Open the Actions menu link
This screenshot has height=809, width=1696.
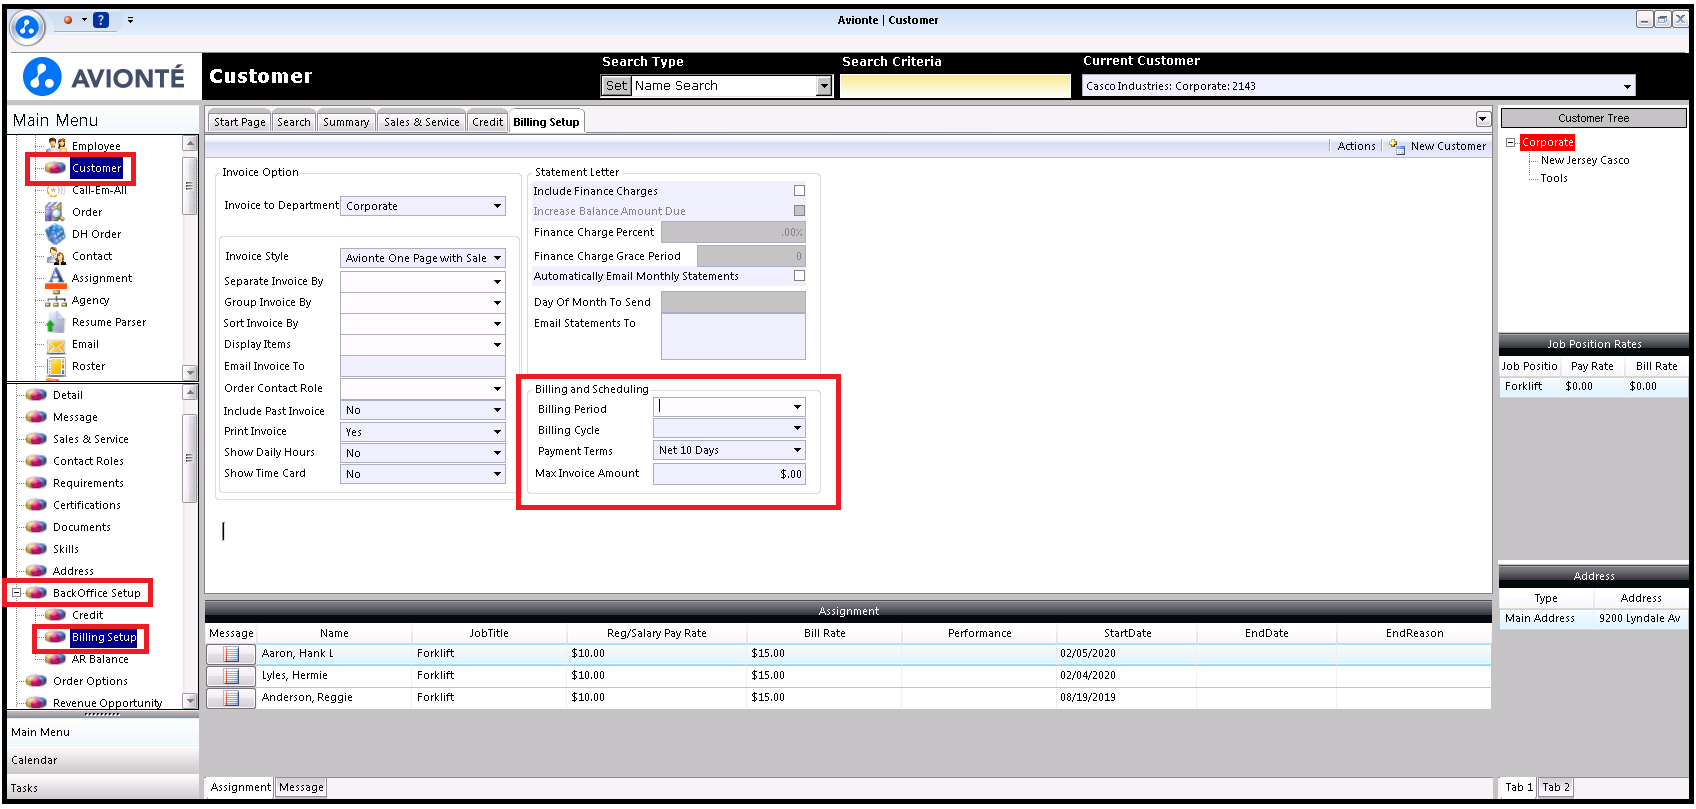(x=1356, y=146)
